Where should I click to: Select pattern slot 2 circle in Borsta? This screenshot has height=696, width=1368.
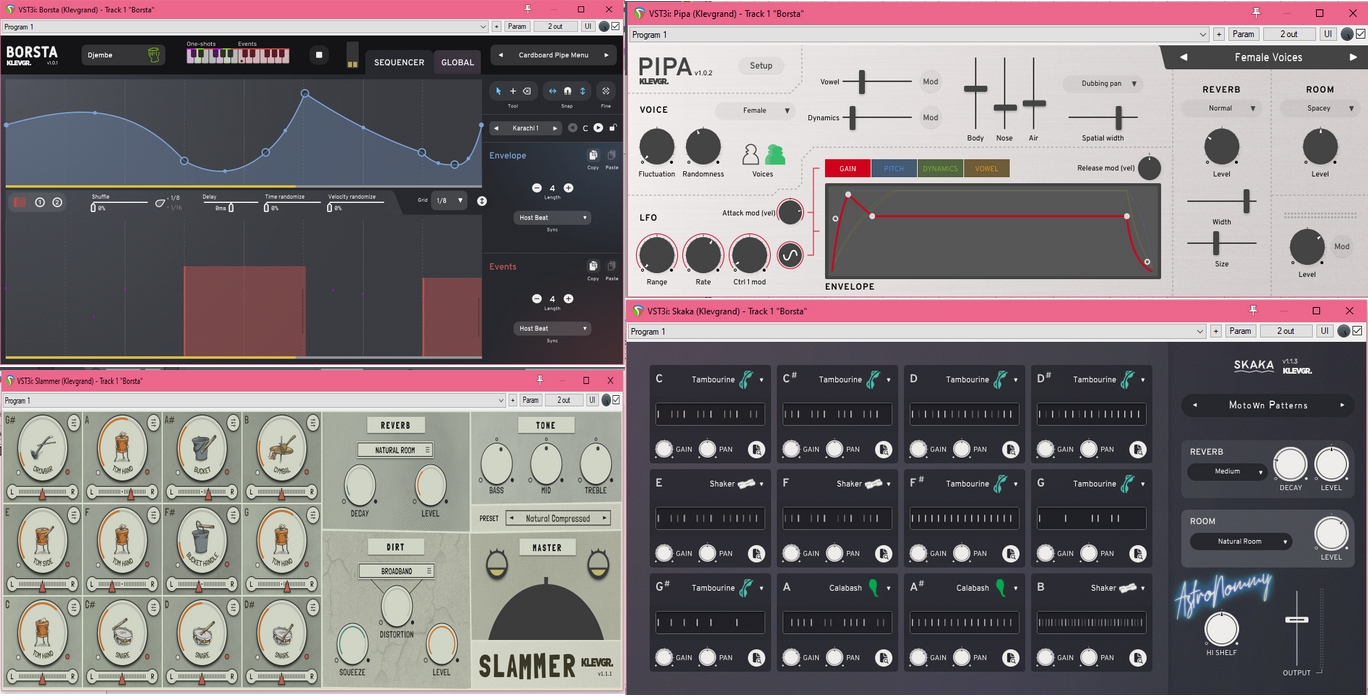(x=57, y=202)
